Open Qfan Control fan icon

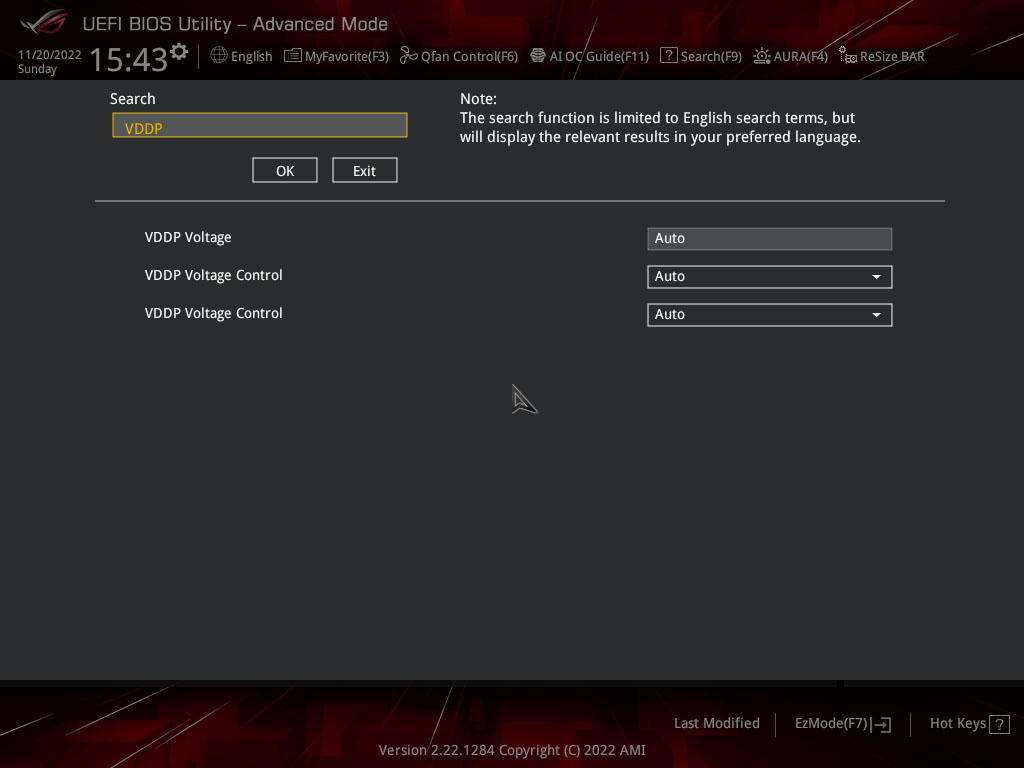[x=409, y=56]
